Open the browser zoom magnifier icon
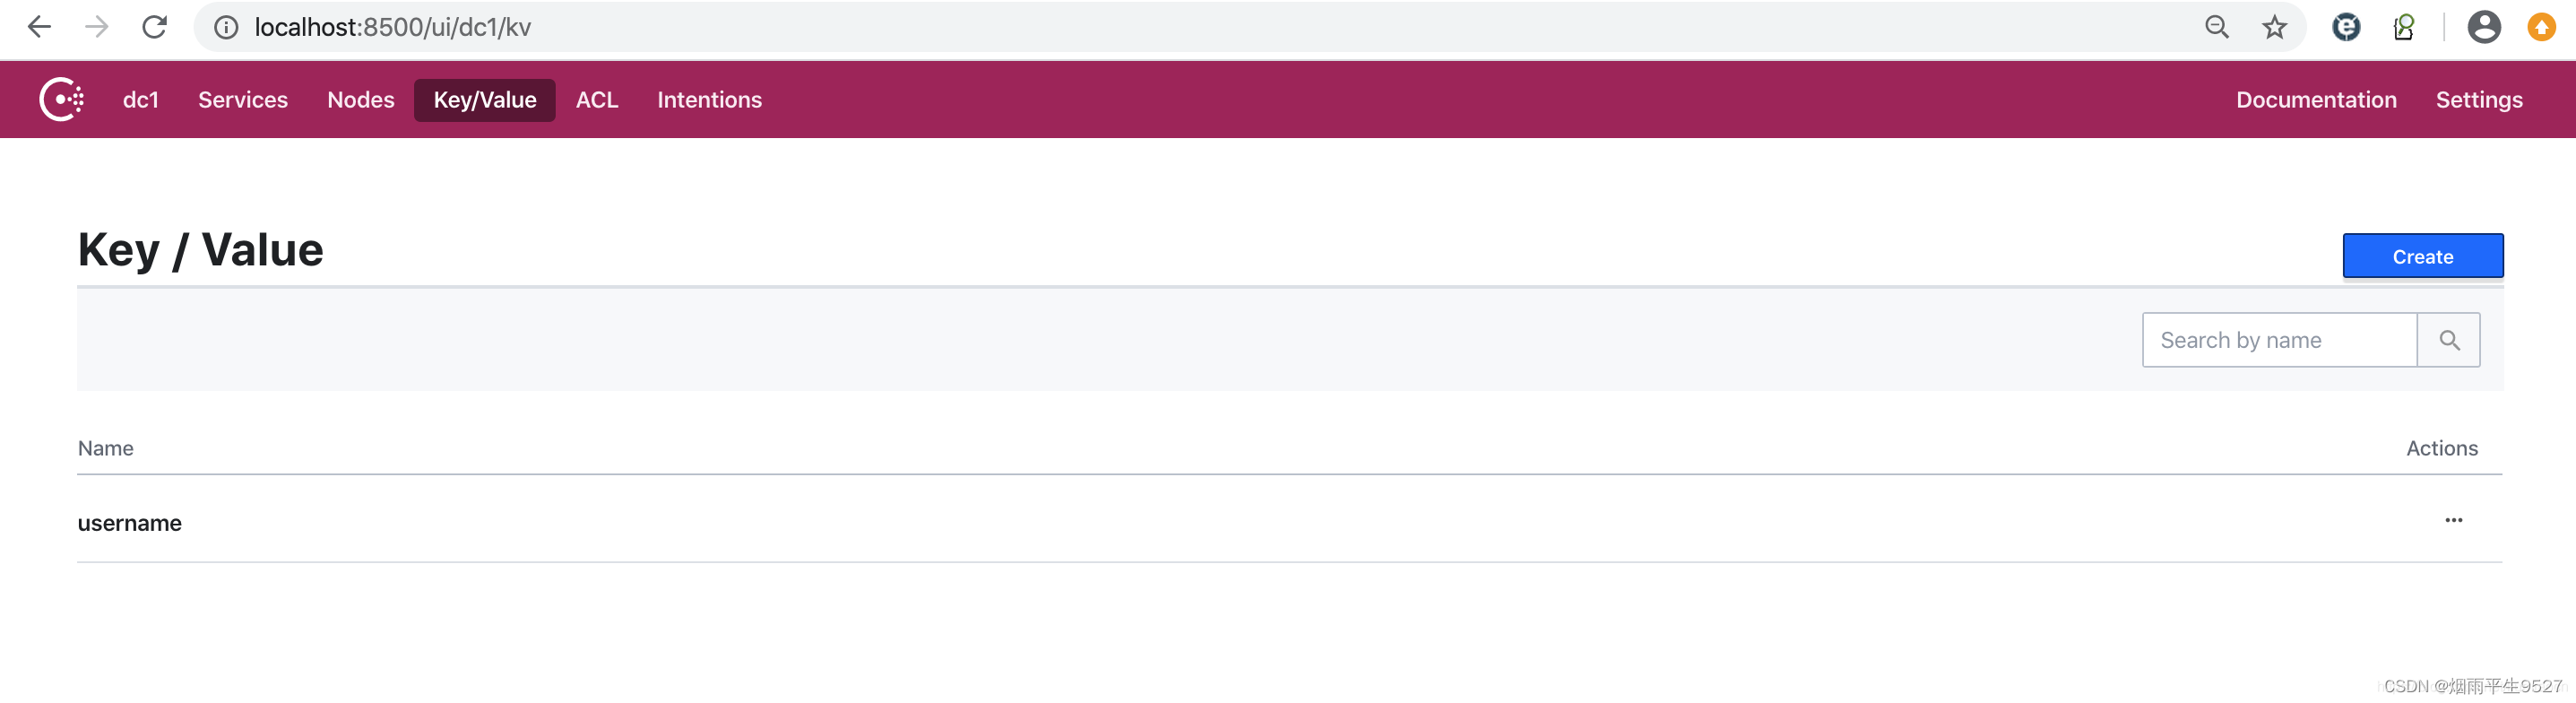Viewport: 2576px width, 703px height. (x=2217, y=27)
